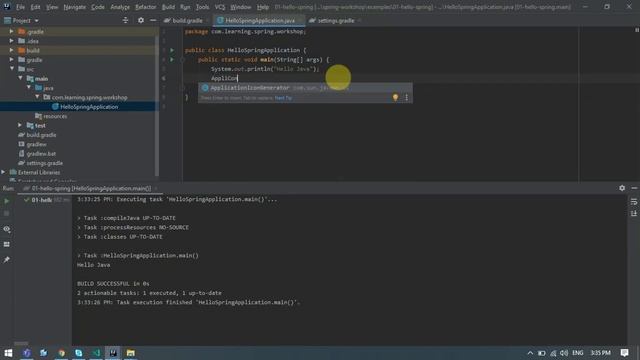Open Run panel settings gear

(x=622, y=188)
